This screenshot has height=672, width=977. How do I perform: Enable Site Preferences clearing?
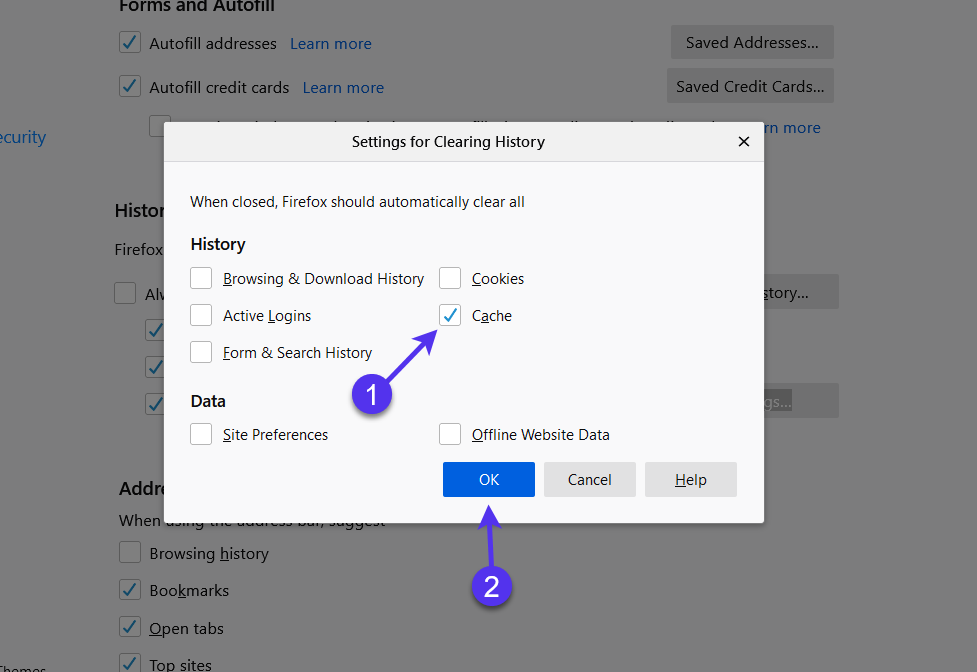[x=200, y=434]
